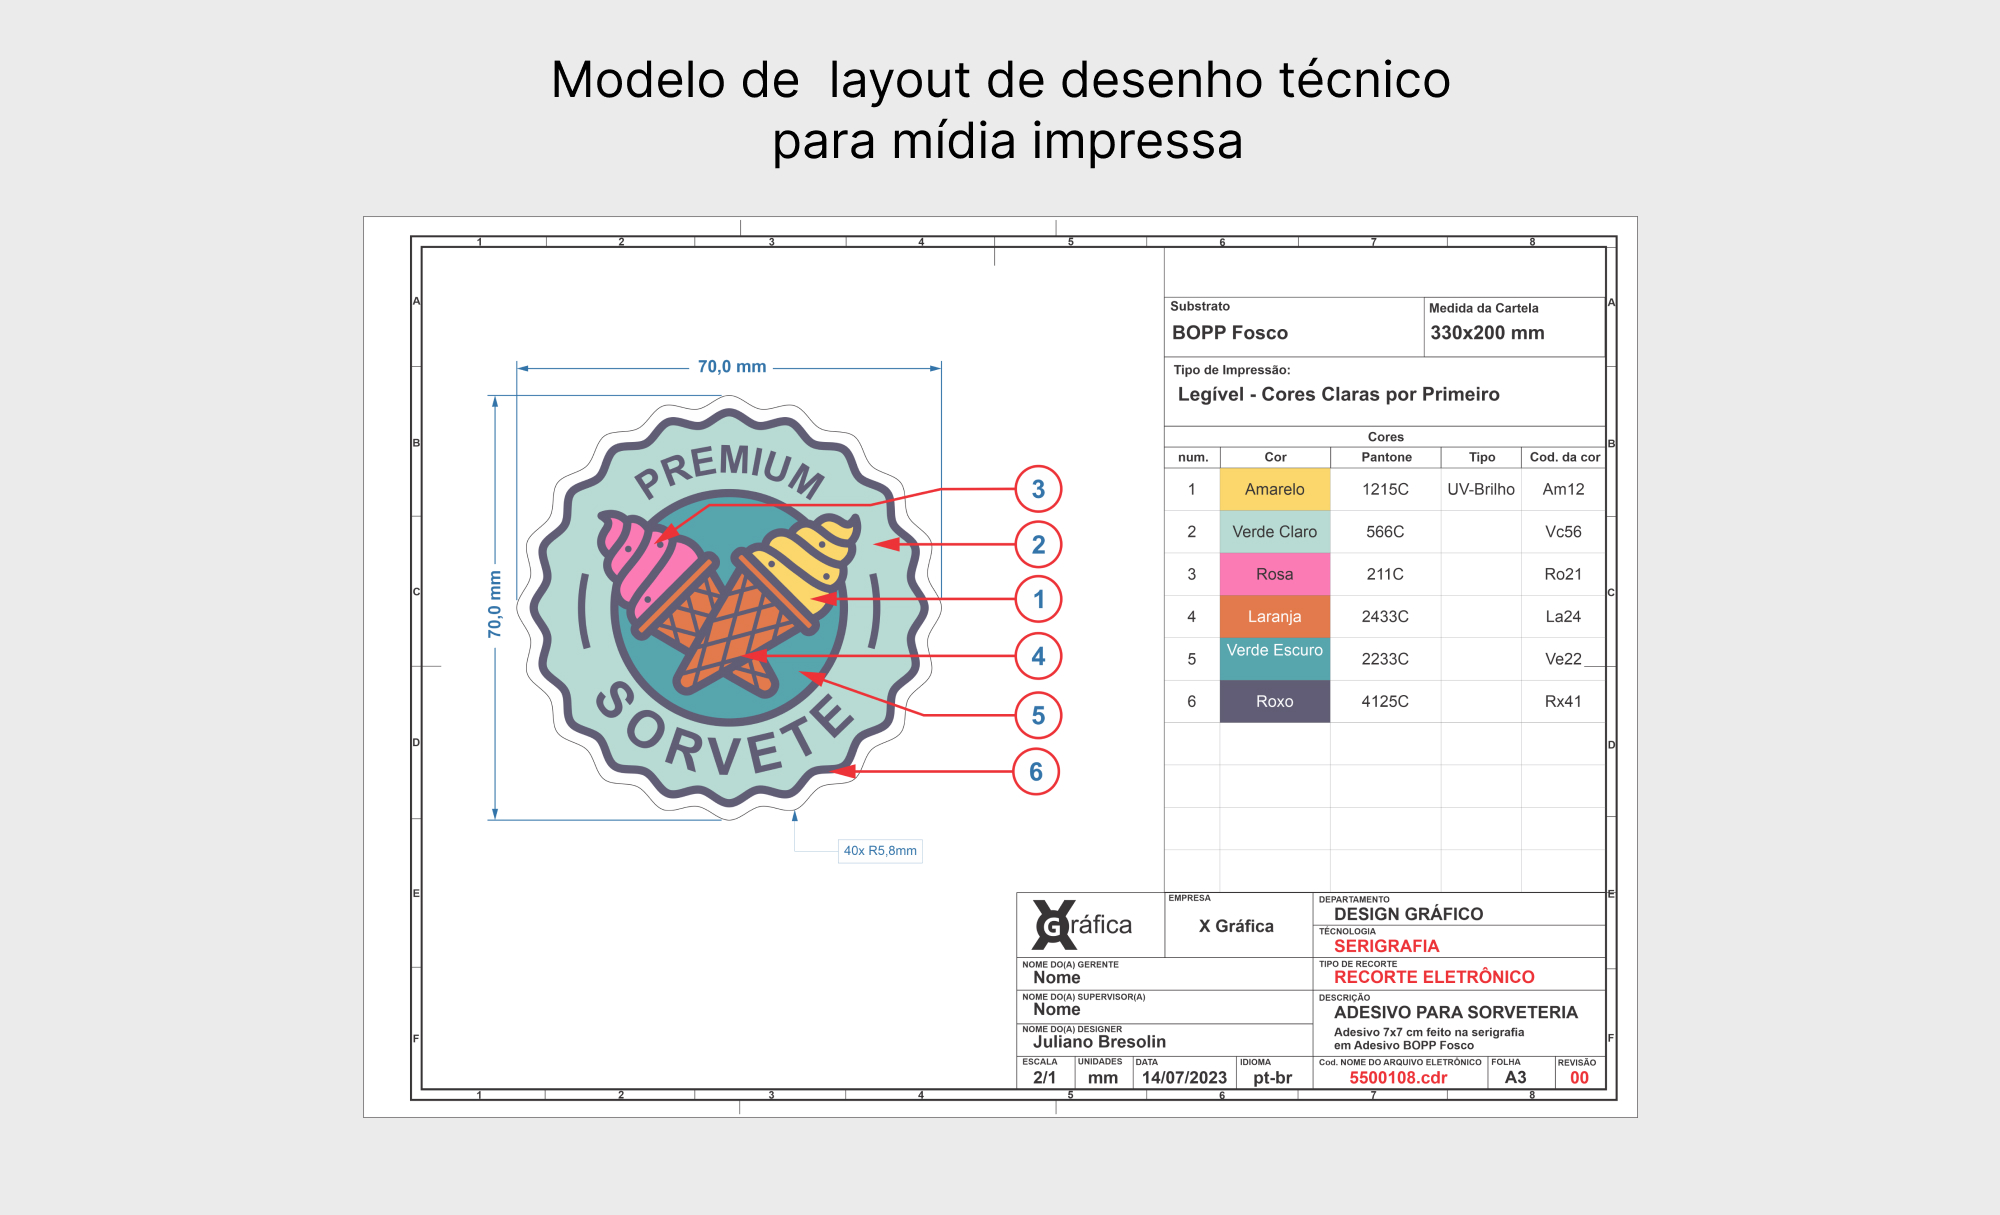Select the Rosa color swatch
2000x1215 pixels.
(1274, 574)
